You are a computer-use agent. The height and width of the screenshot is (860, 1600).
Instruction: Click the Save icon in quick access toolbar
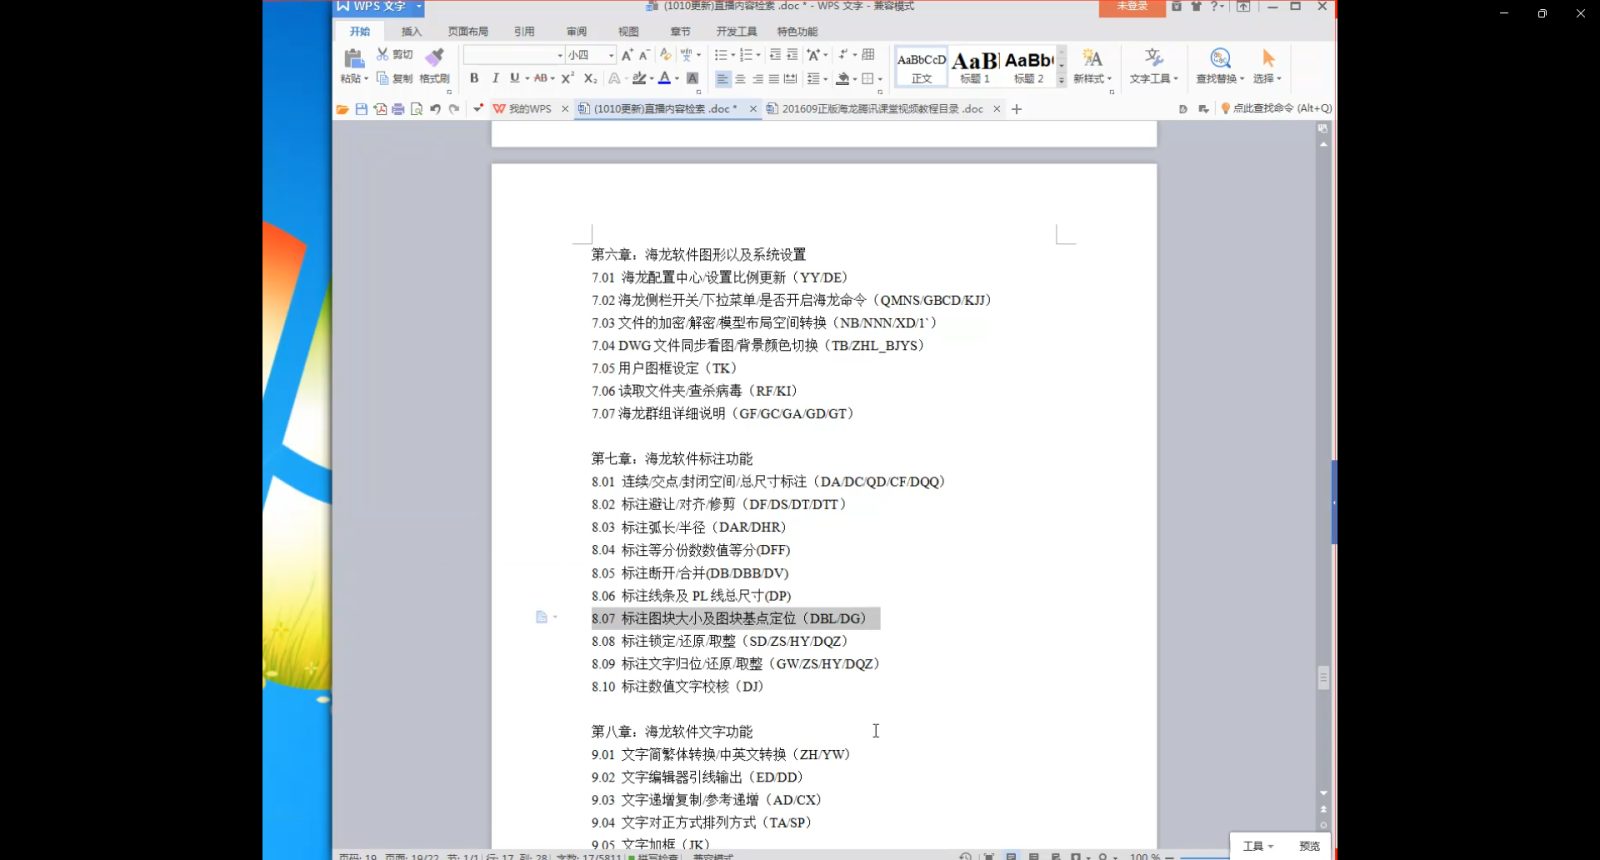[361, 109]
